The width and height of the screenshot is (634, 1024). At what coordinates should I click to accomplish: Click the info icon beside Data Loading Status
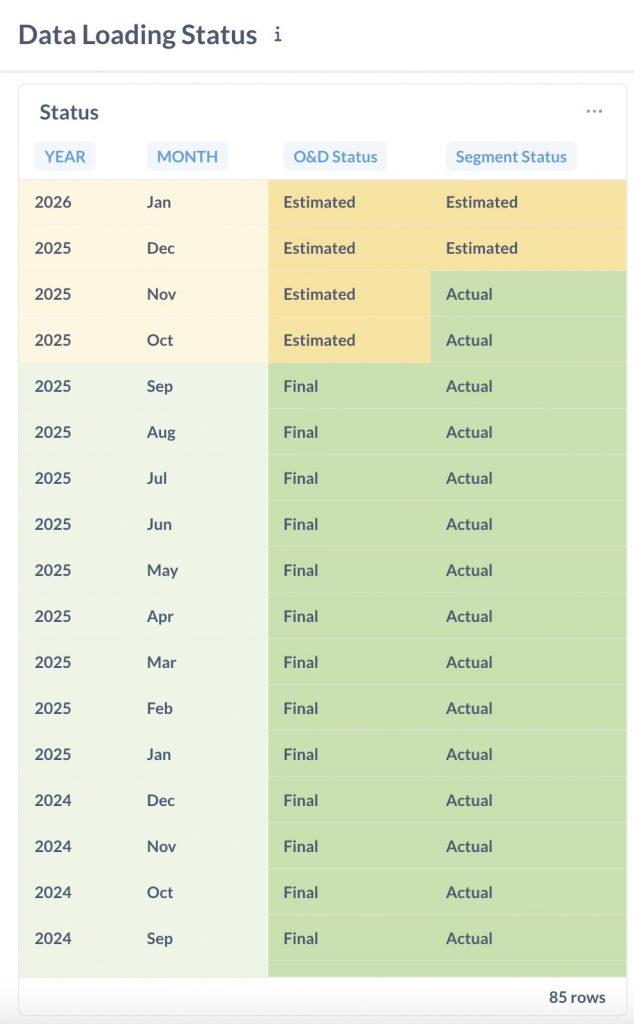pyautogui.click(x=278, y=35)
